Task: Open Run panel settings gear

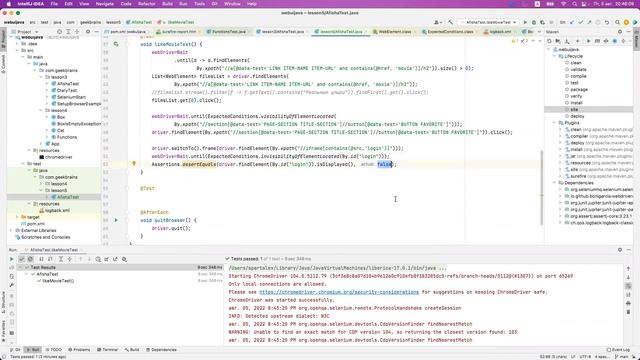Action: [620, 250]
